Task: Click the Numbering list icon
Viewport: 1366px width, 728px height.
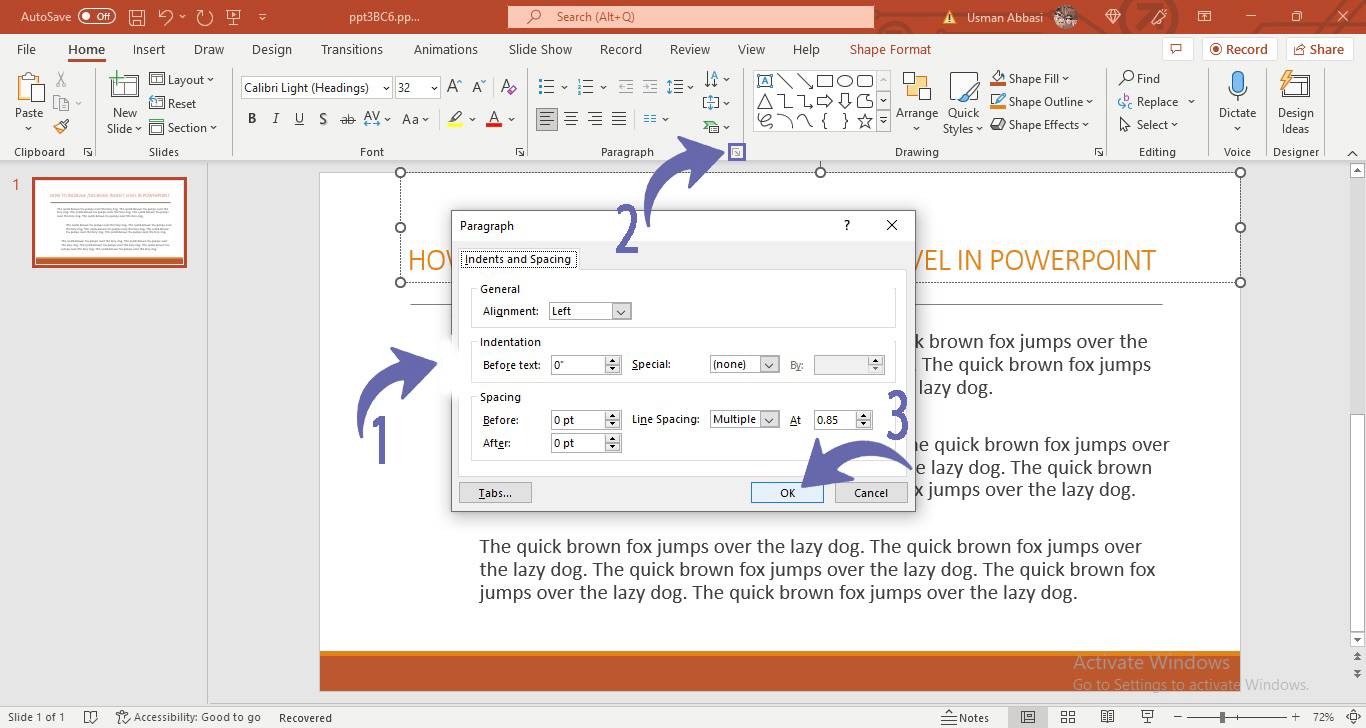Action: [x=586, y=87]
